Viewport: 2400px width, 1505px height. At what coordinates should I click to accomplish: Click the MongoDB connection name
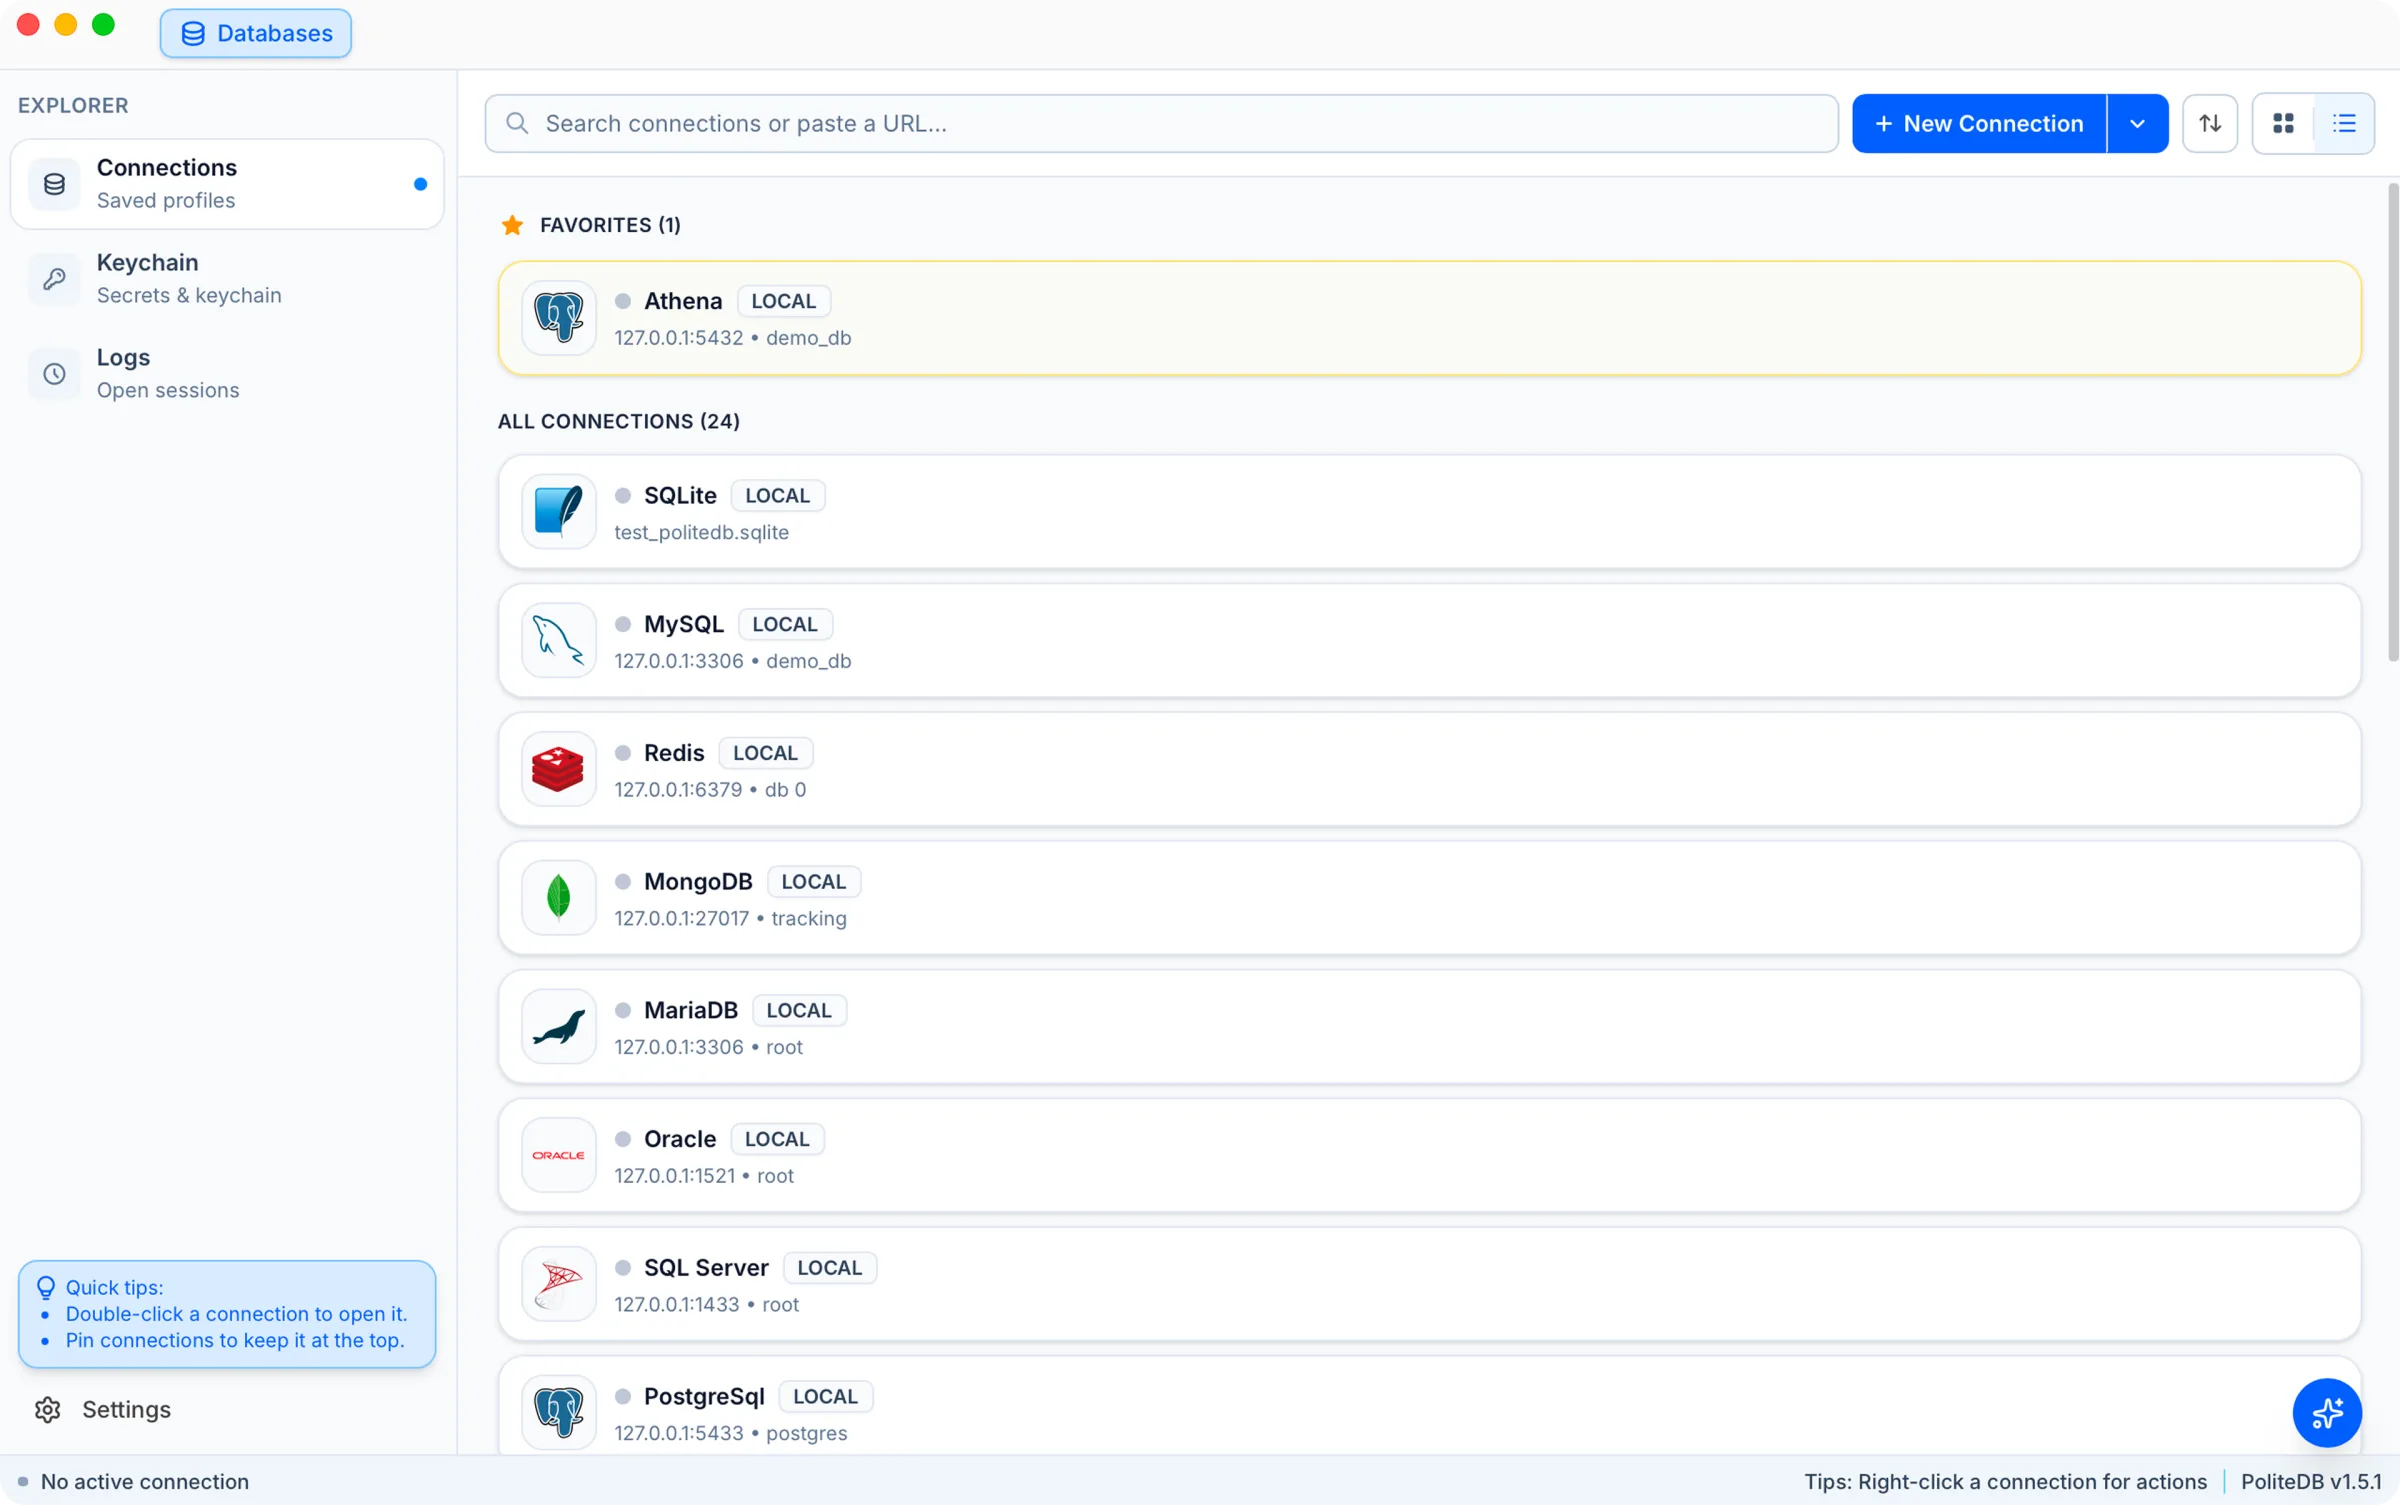(698, 882)
